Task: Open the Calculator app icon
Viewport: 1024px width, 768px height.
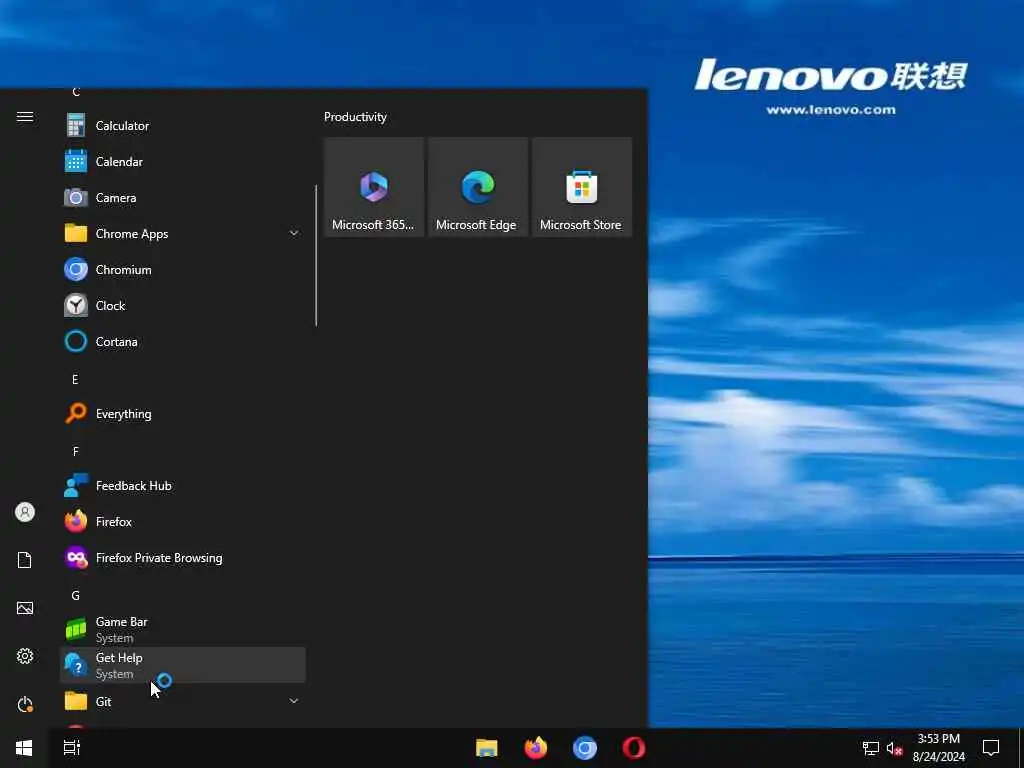Action: click(76, 125)
